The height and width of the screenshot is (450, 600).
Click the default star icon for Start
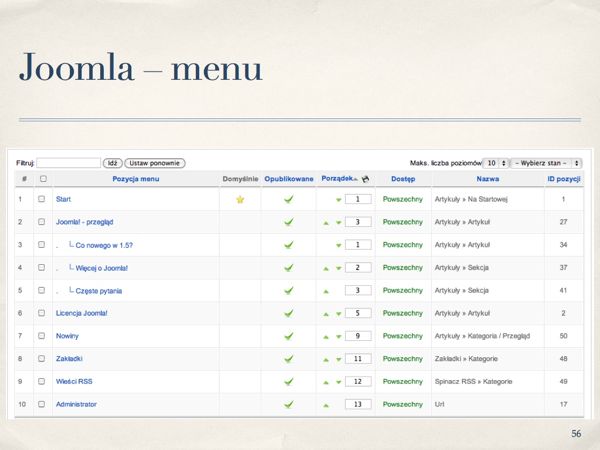pyautogui.click(x=240, y=200)
